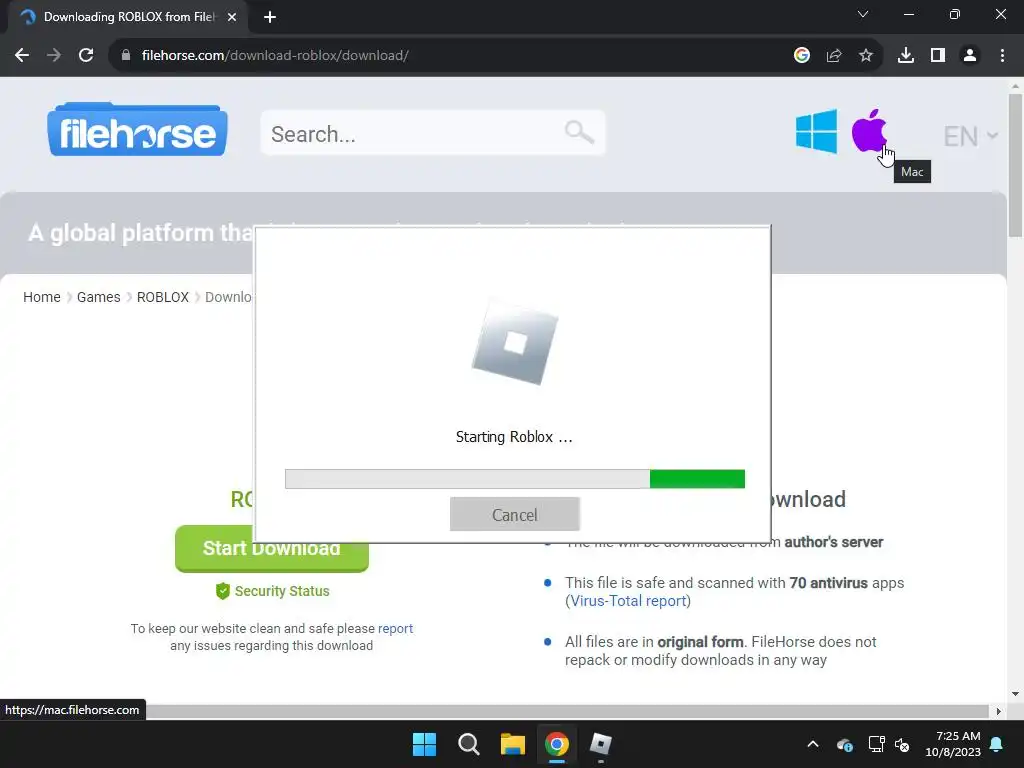Close the Downloading ROBLOX tab
Screen dimensions: 1024x768
click(232, 17)
